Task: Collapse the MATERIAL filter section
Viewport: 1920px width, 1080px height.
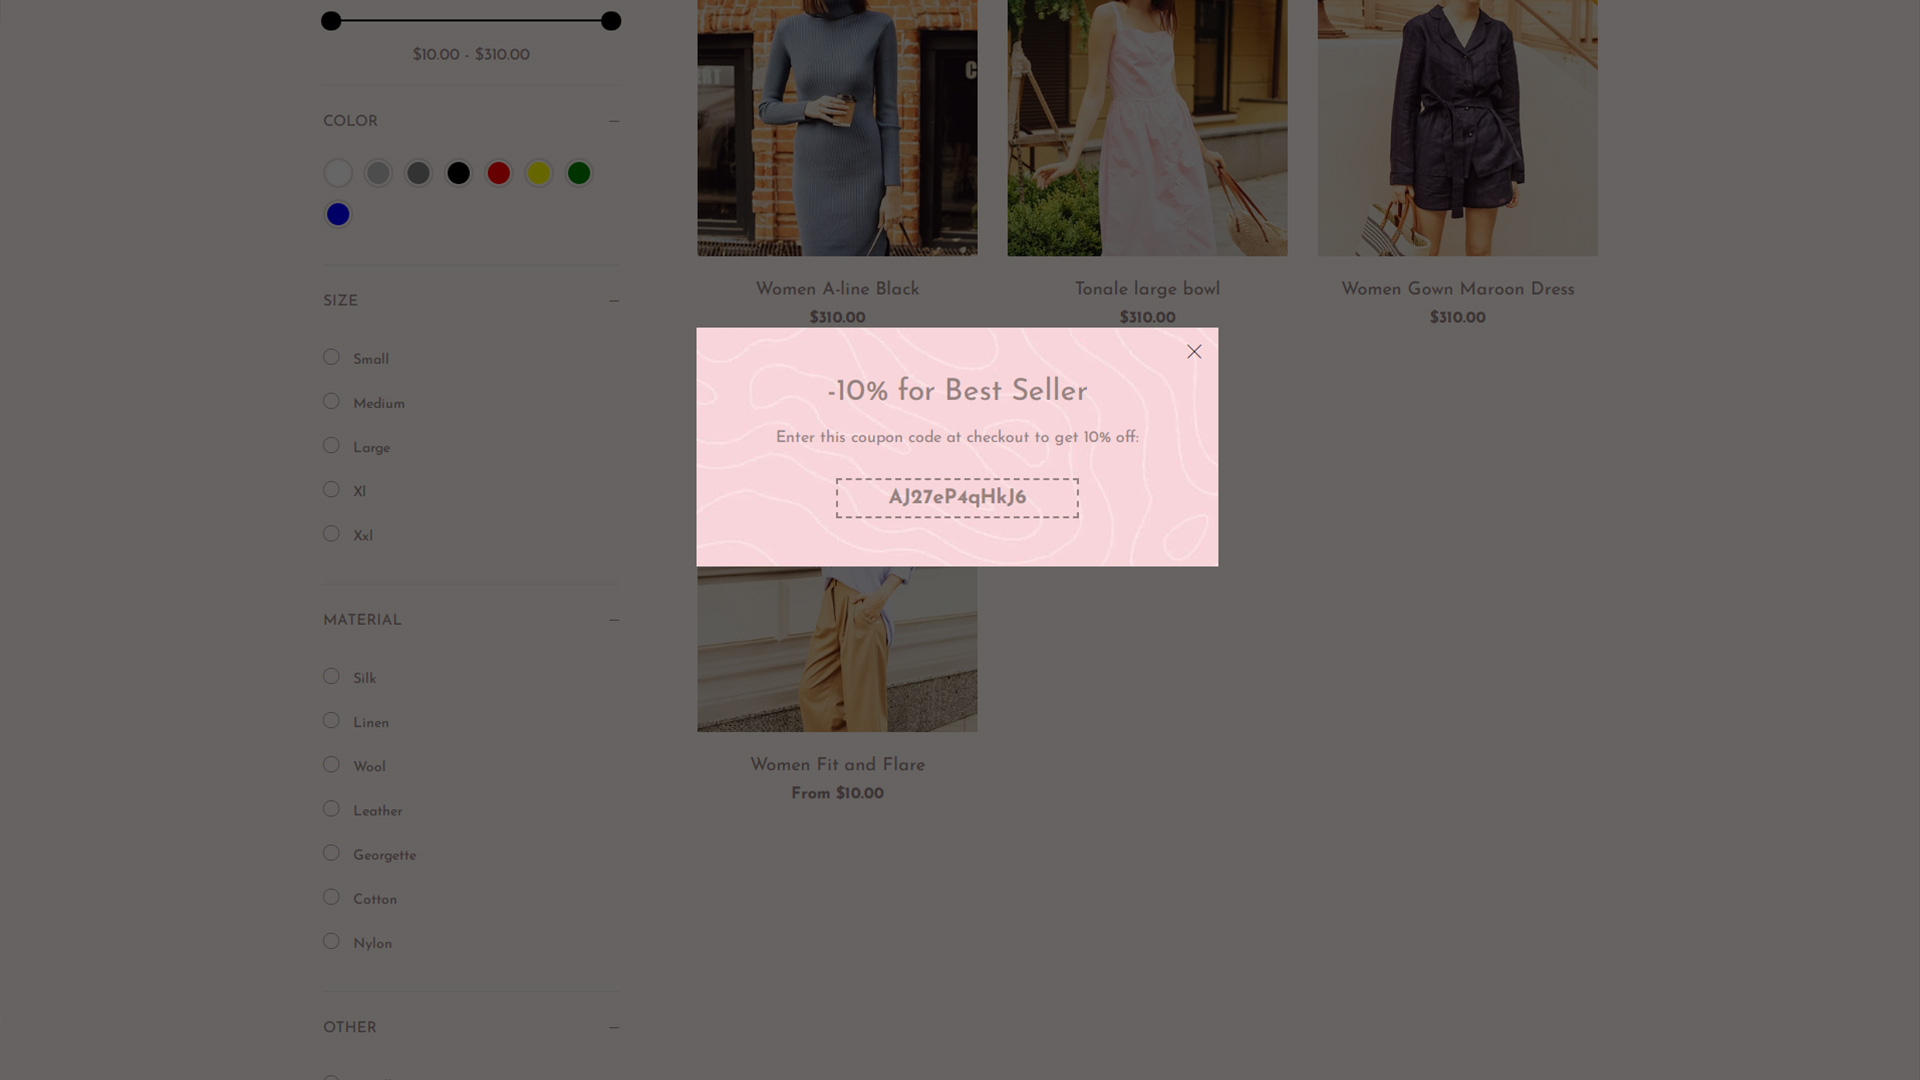Action: click(x=613, y=620)
